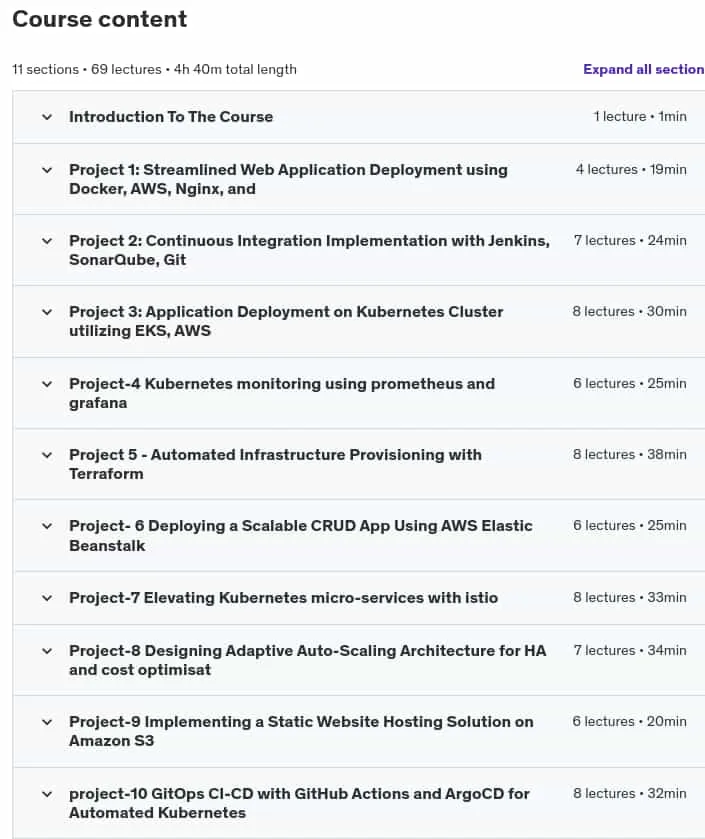Select Introduction To The Course title
705x839 pixels.
pos(171,117)
